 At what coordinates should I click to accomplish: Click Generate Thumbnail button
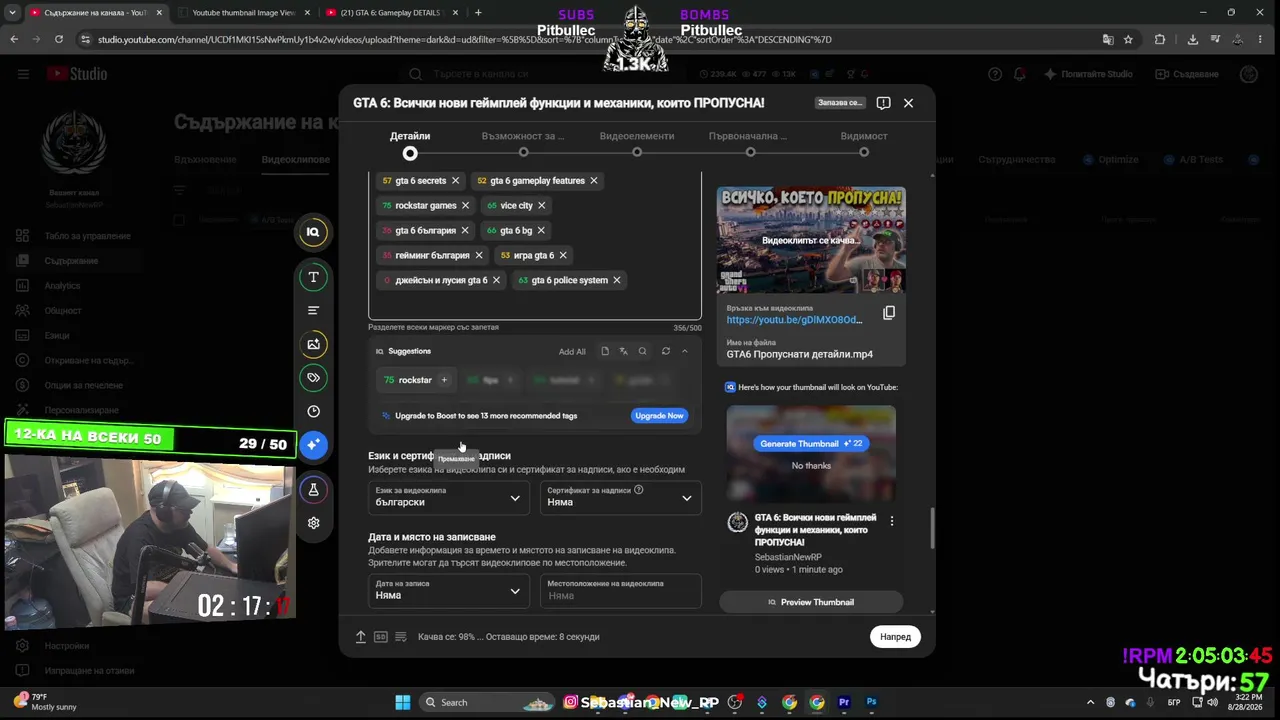pos(810,444)
